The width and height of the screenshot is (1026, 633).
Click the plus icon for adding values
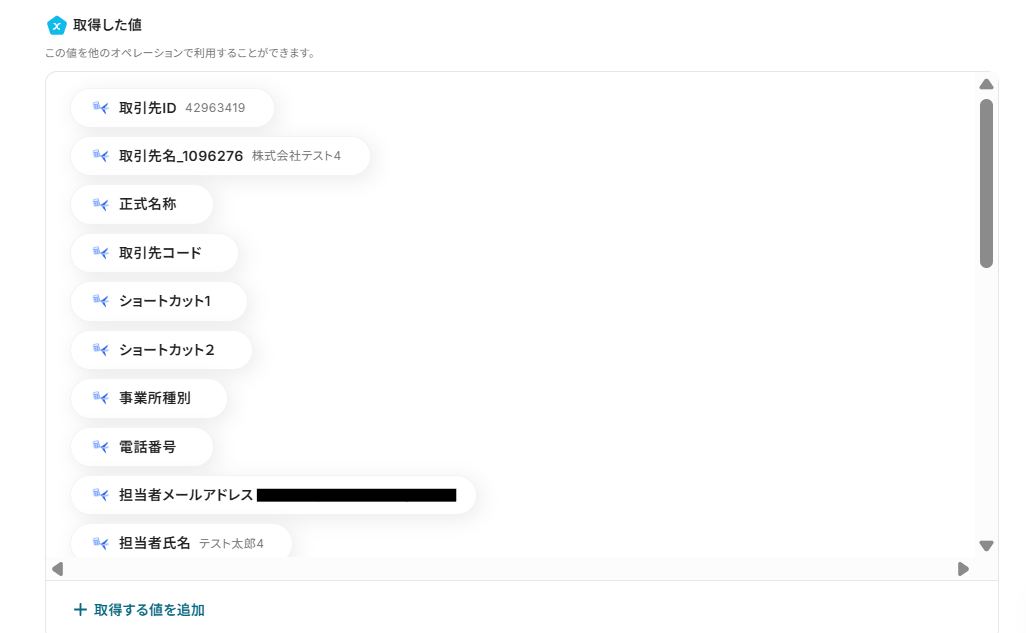tap(80, 609)
